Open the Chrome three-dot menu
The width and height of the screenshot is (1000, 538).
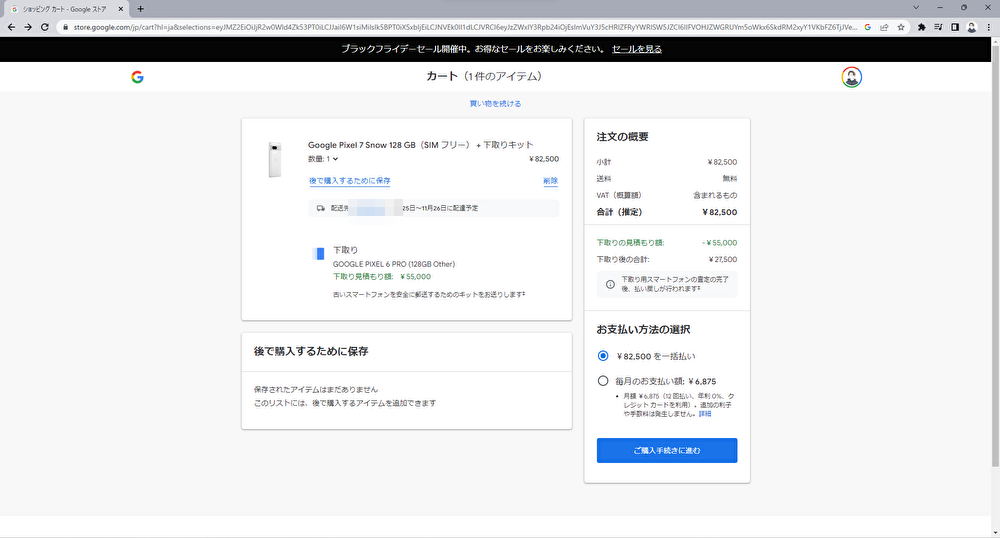point(987,27)
